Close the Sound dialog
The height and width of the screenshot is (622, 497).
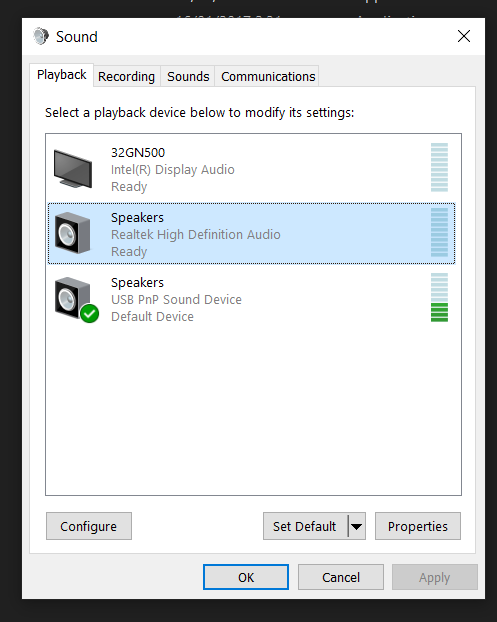[x=464, y=36]
